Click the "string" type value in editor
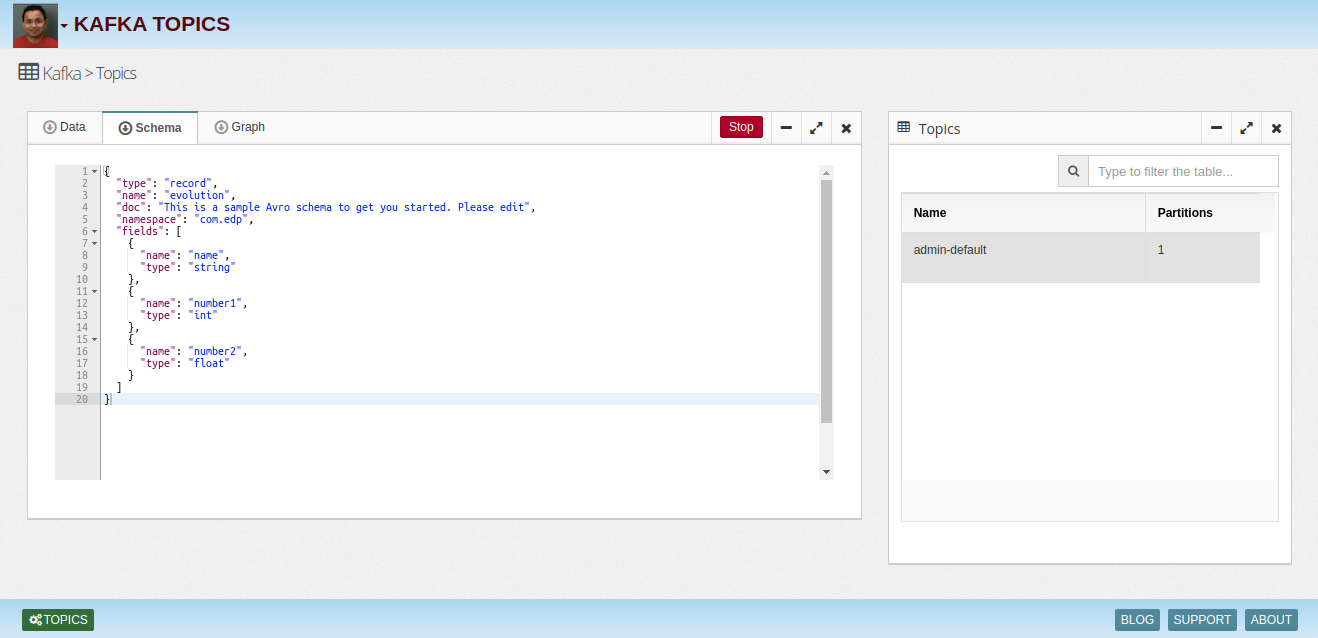 pos(212,267)
